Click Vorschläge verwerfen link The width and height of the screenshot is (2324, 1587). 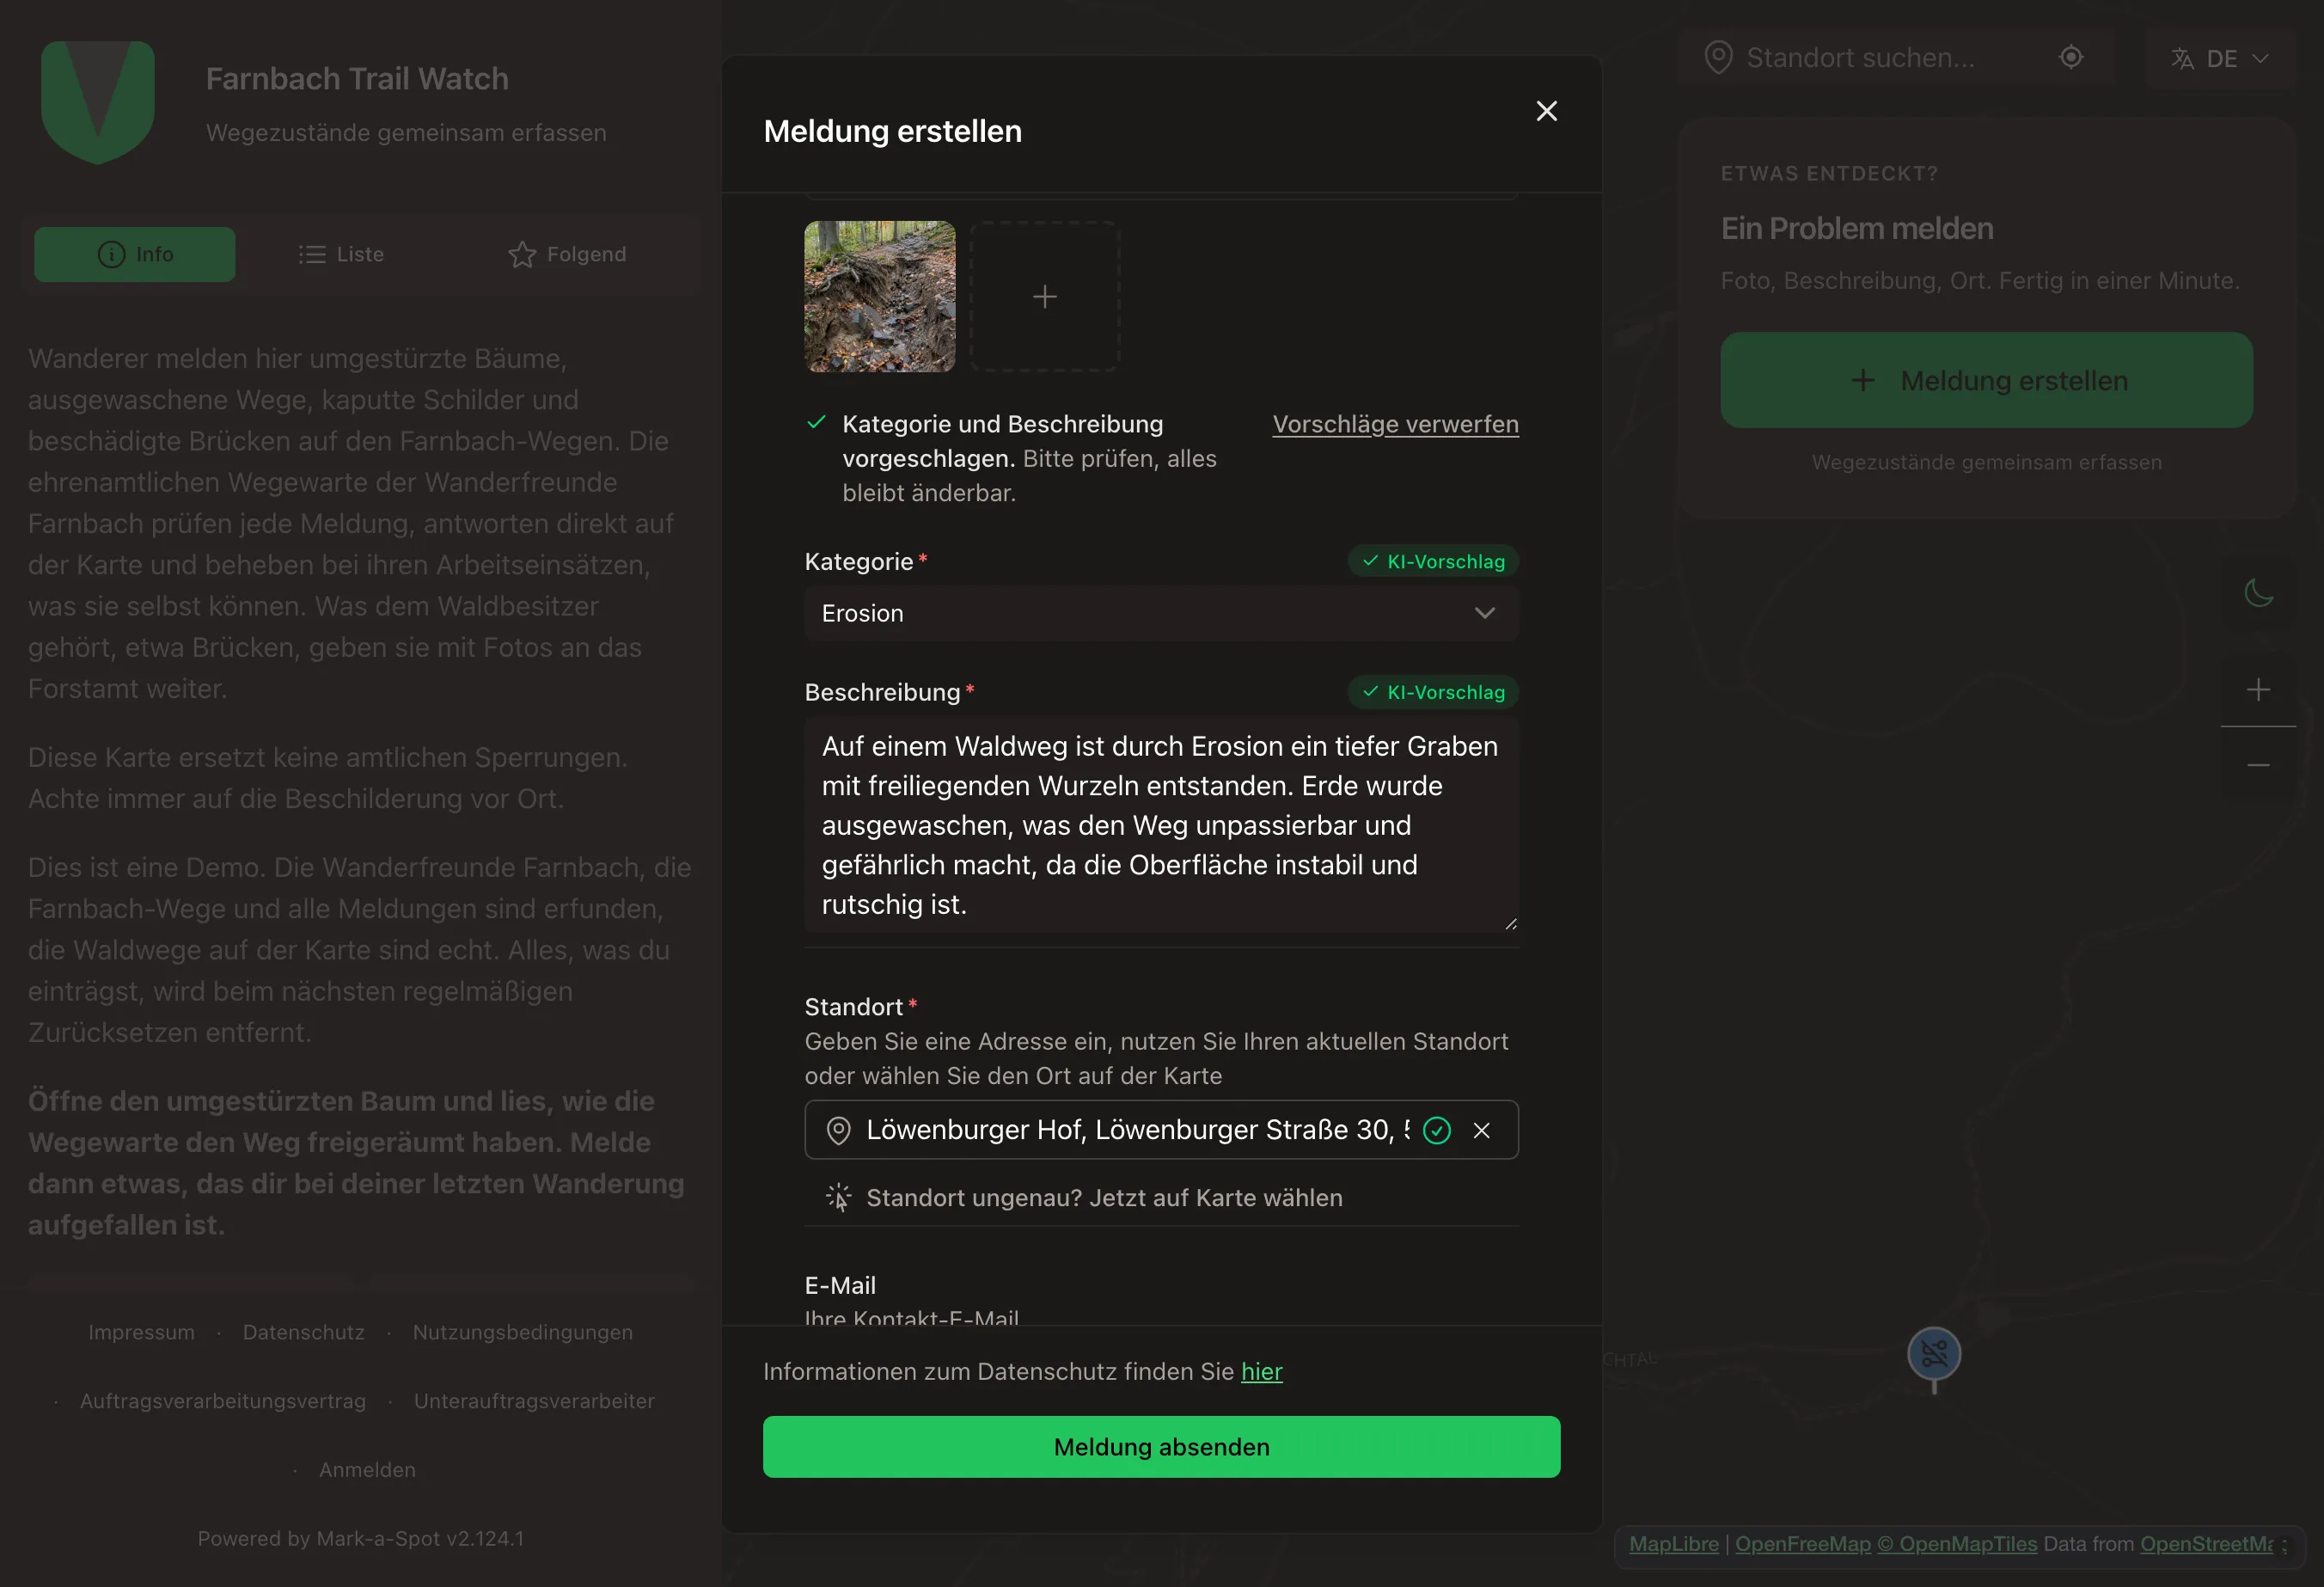coord(1395,424)
